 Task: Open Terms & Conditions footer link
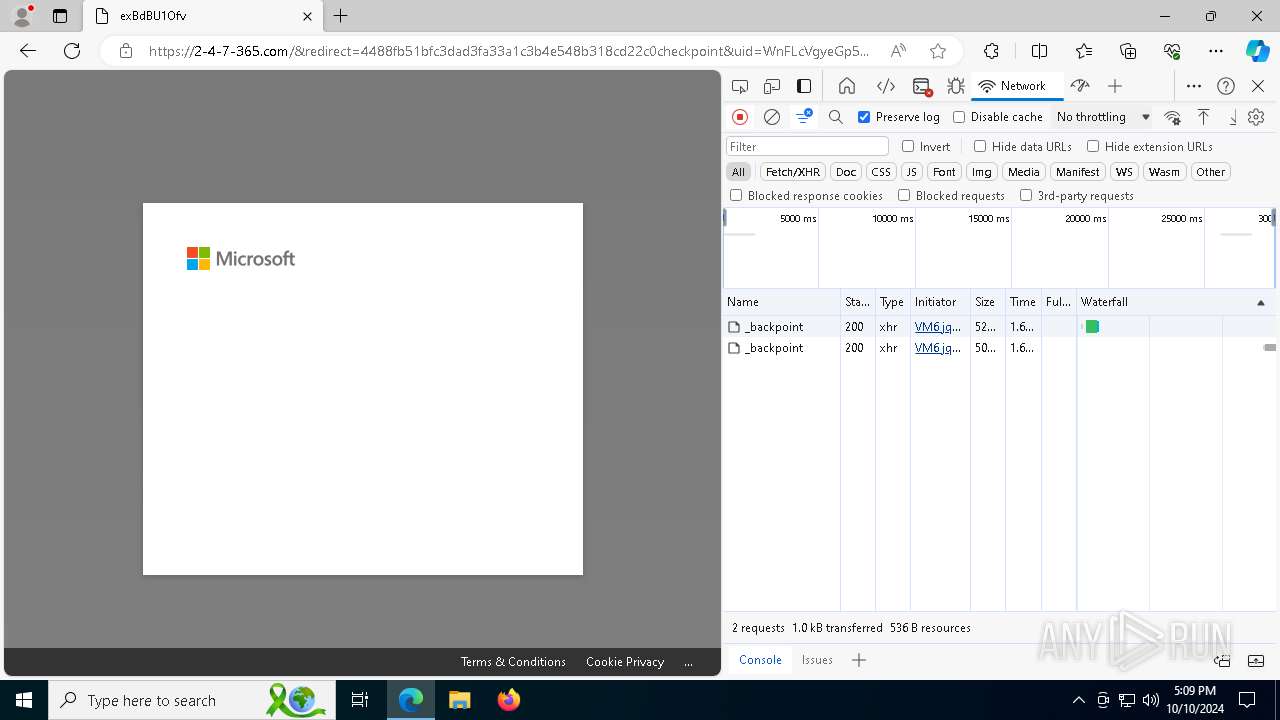pyautogui.click(x=513, y=662)
